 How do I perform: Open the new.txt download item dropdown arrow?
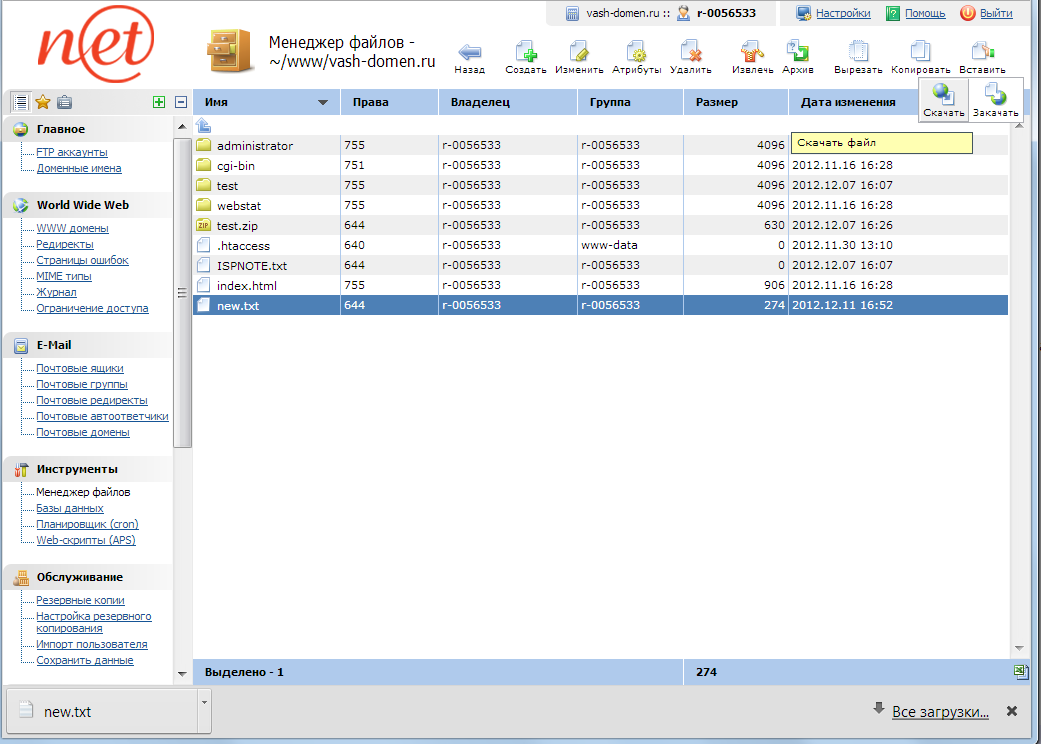[x=204, y=701]
